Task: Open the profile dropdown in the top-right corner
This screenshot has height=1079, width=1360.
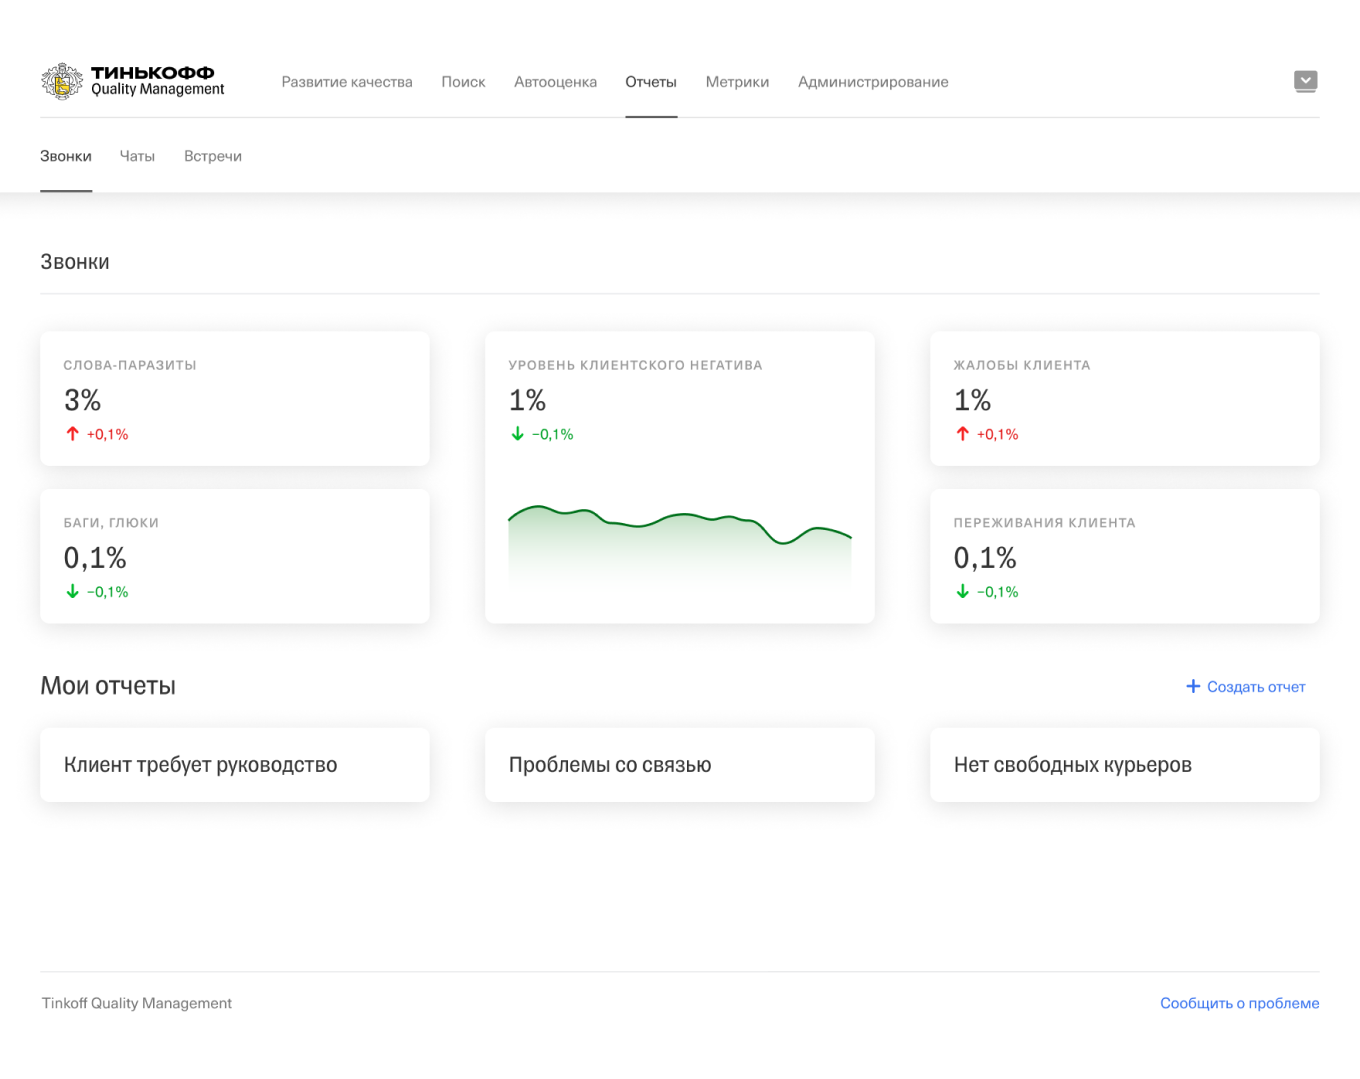Action: click(x=1306, y=81)
